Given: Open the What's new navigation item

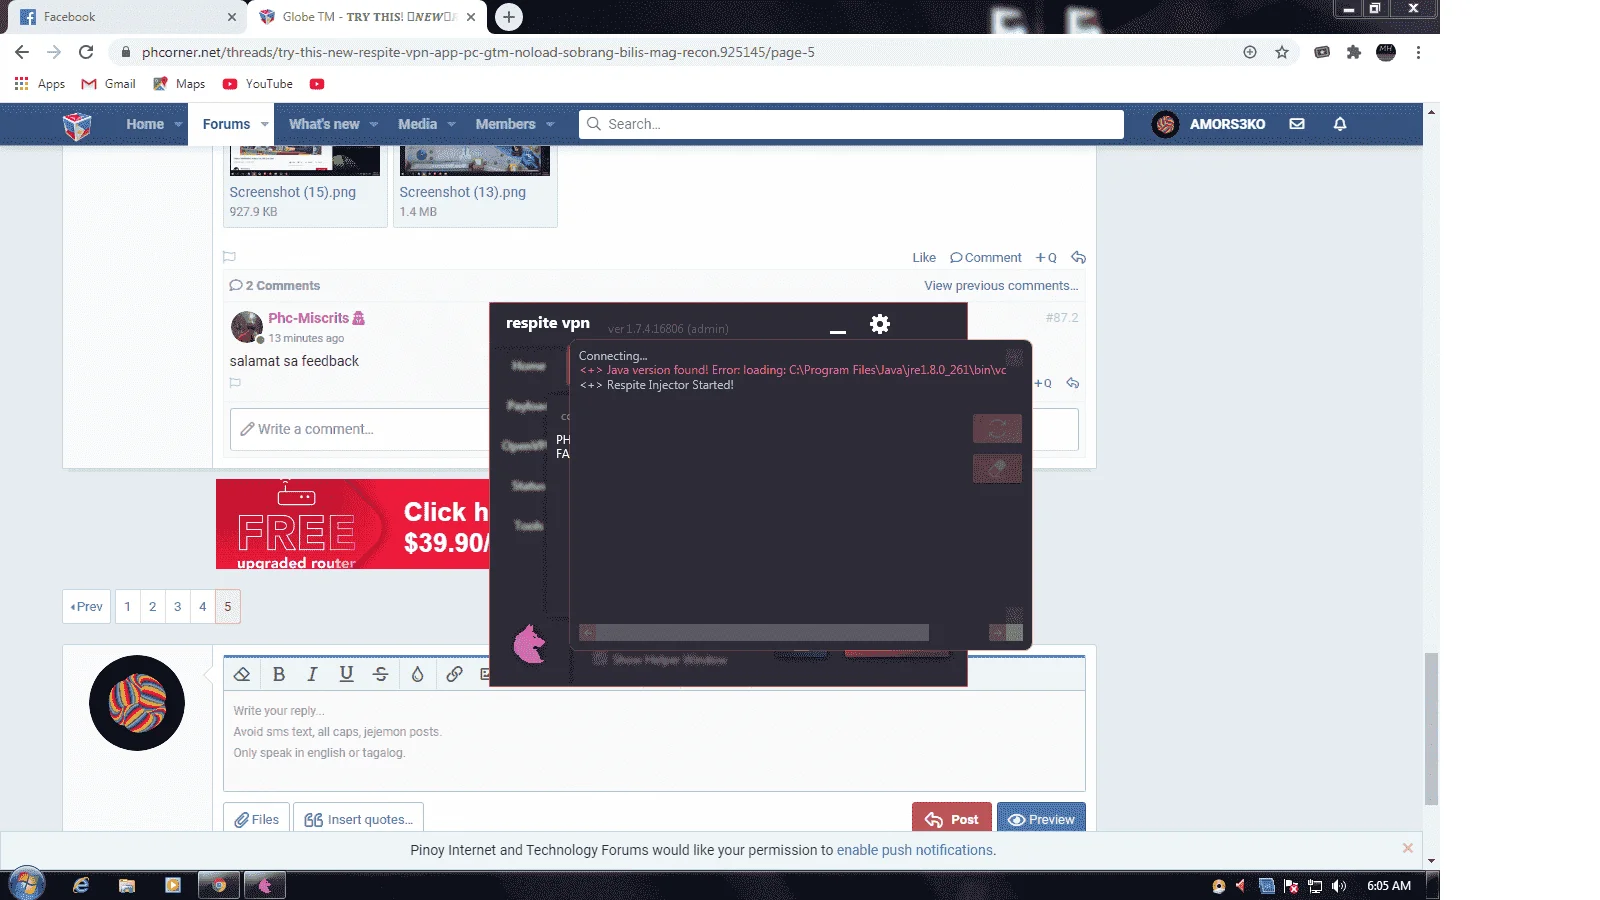Looking at the screenshot, I should point(324,124).
